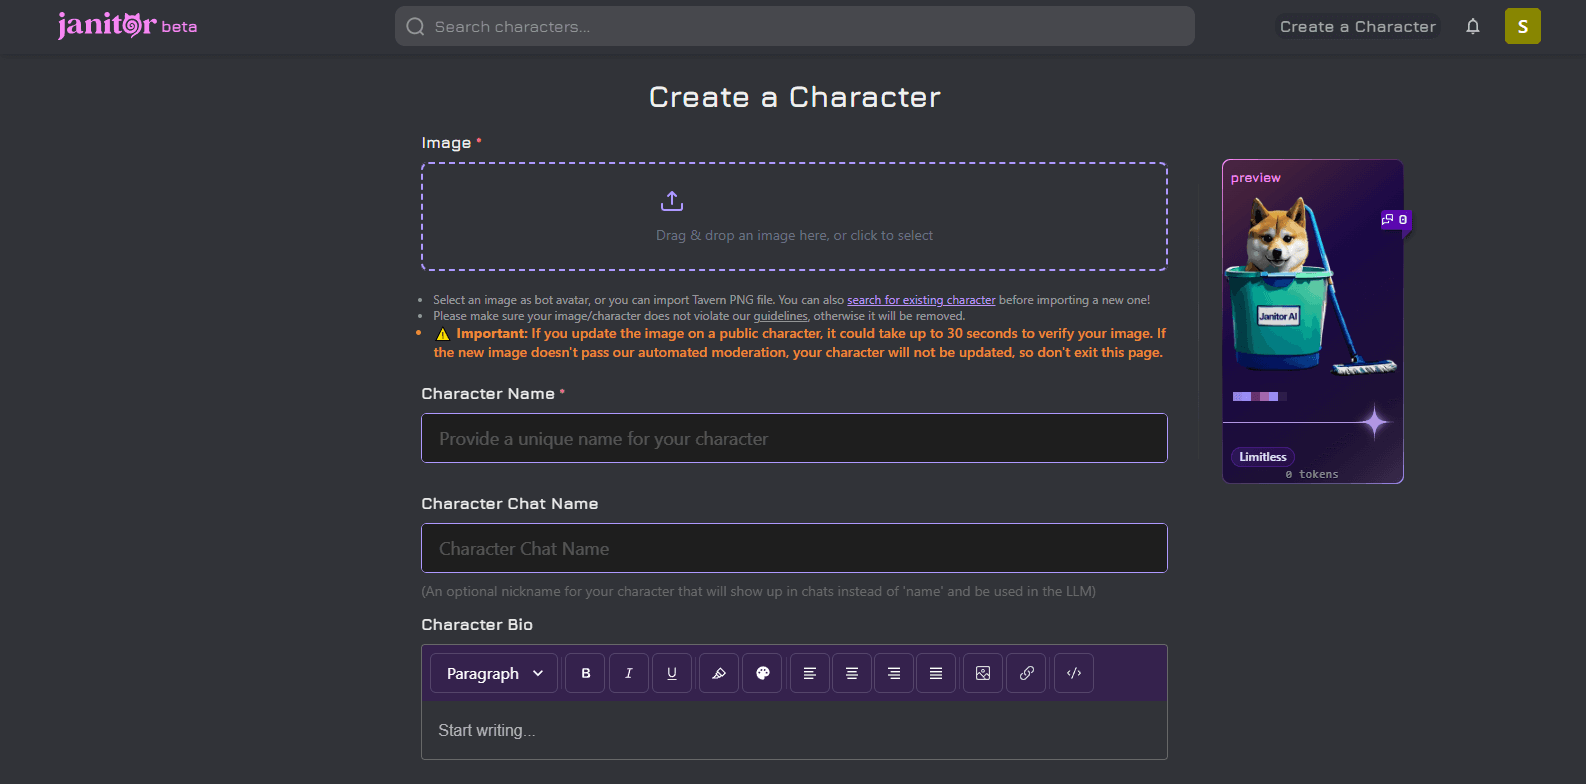This screenshot has width=1586, height=784.
Task: Click the preview label on the card
Action: pyautogui.click(x=1256, y=178)
